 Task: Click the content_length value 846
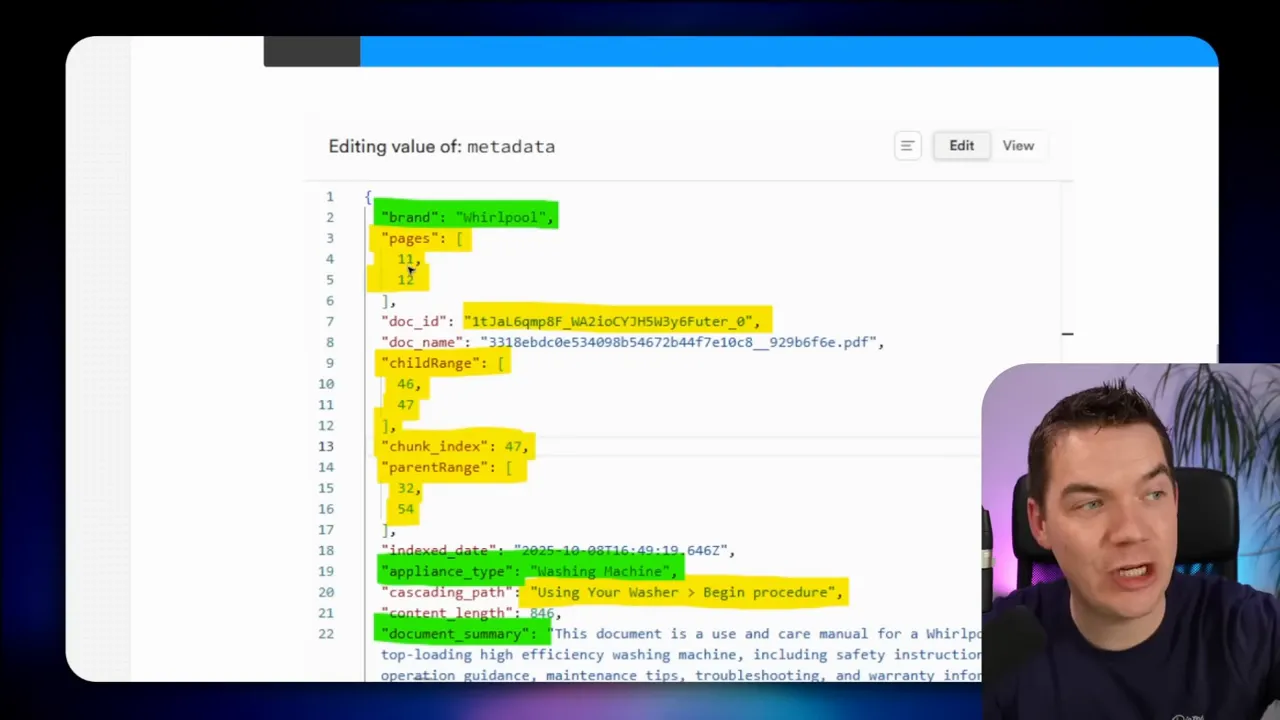pyautogui.click(x=544, y=613)
